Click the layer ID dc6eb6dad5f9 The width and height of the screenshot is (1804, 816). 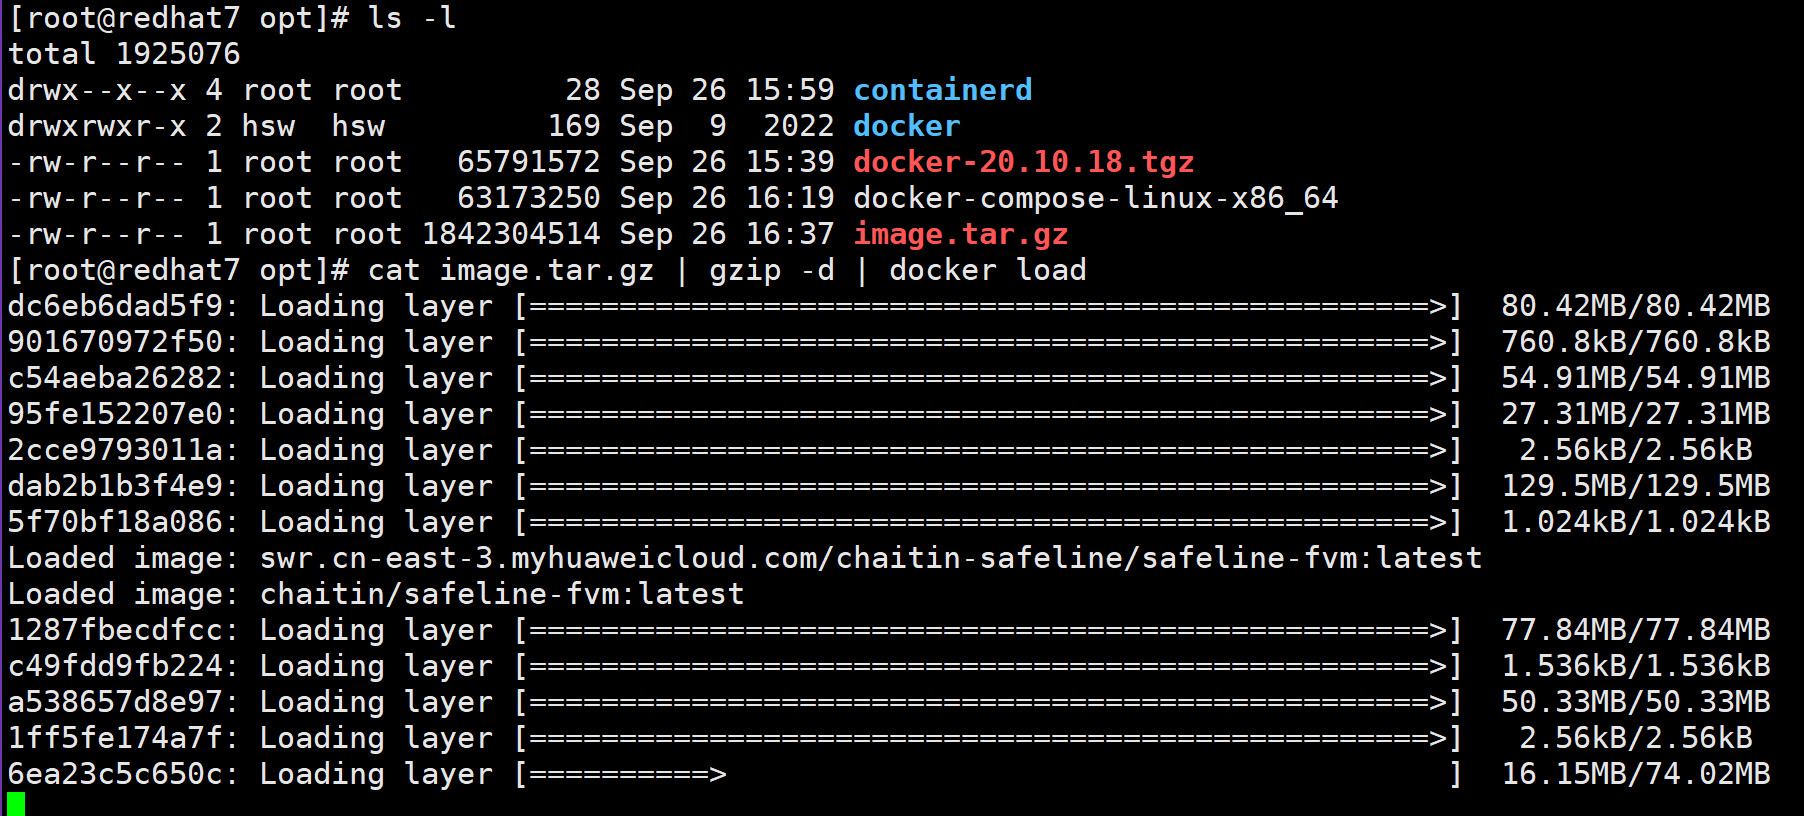point(115,306)
